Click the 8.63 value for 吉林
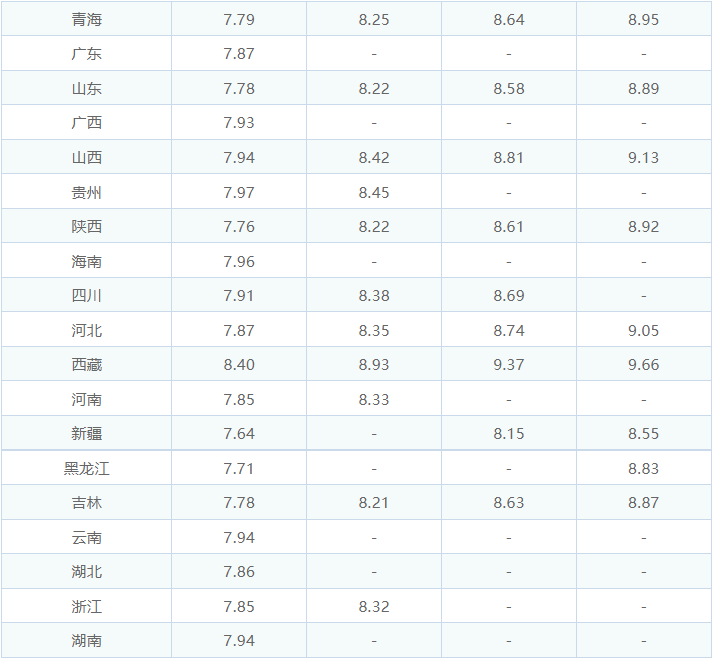 509,503
